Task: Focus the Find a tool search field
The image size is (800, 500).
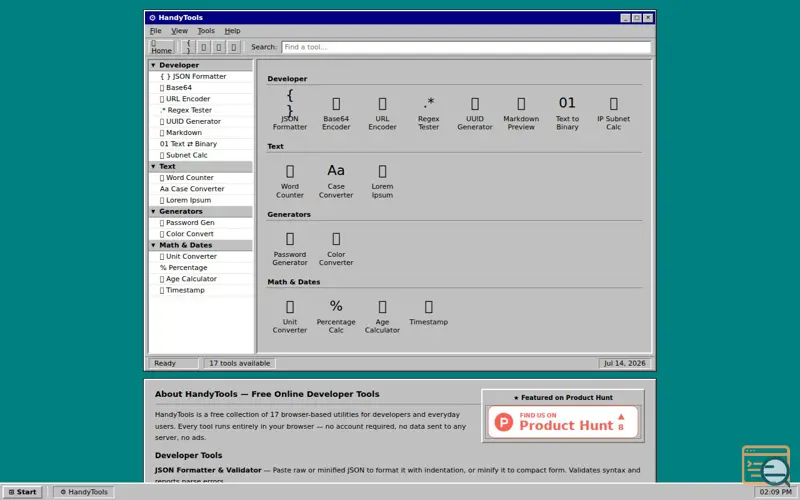Action: (466, 47)
